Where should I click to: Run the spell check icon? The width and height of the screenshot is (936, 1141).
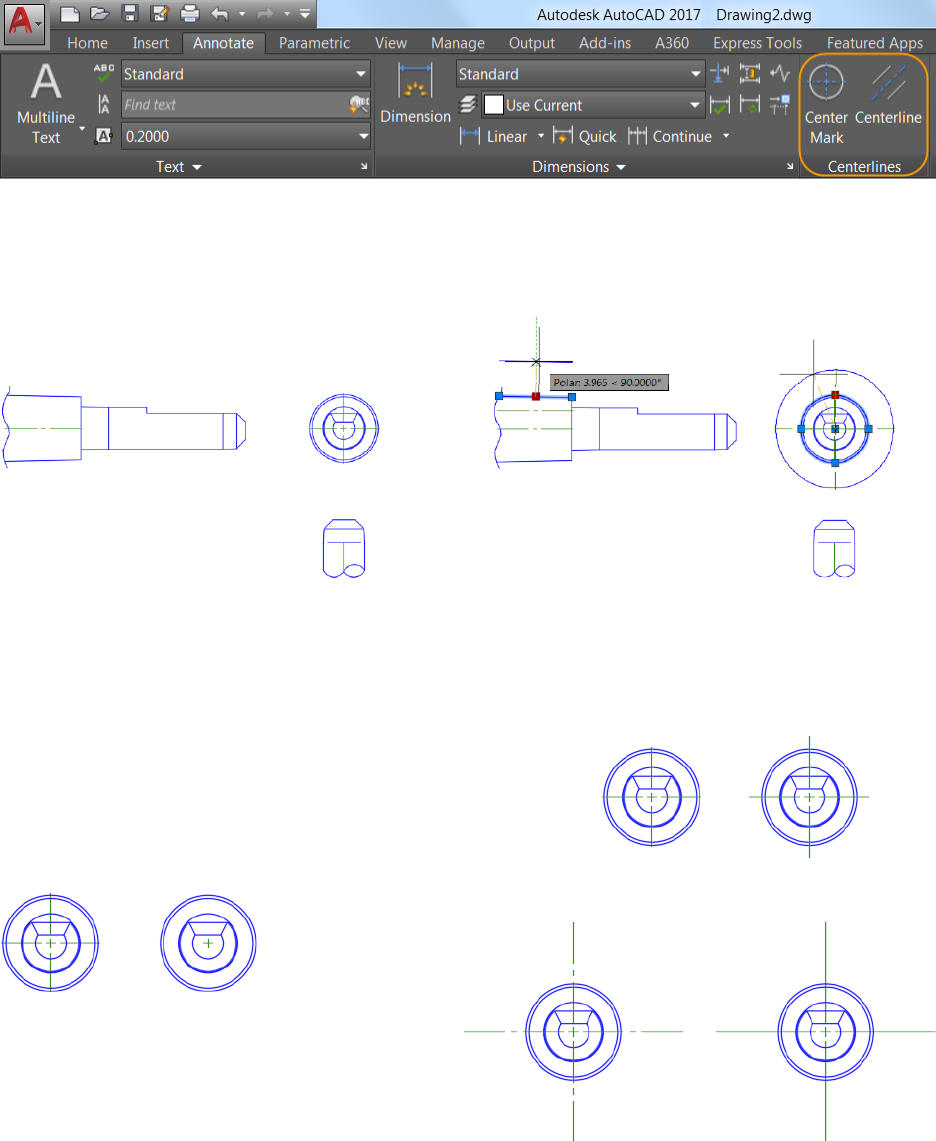tap(104, 73)
